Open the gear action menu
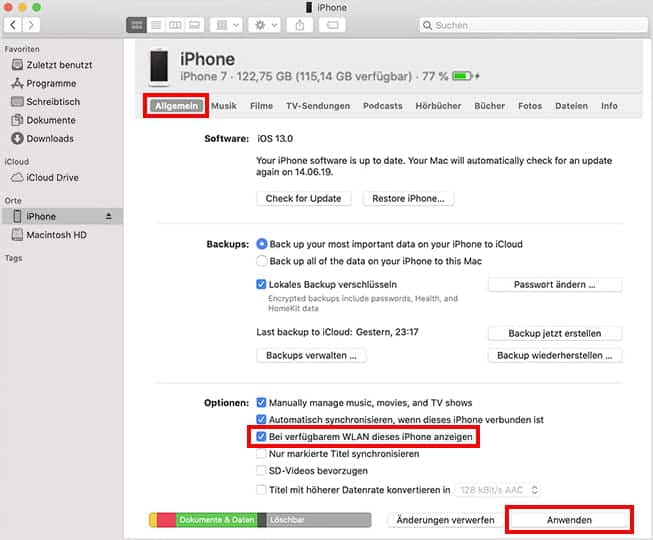The height and width of the screenshot is (540, 653). pos(265,25)
